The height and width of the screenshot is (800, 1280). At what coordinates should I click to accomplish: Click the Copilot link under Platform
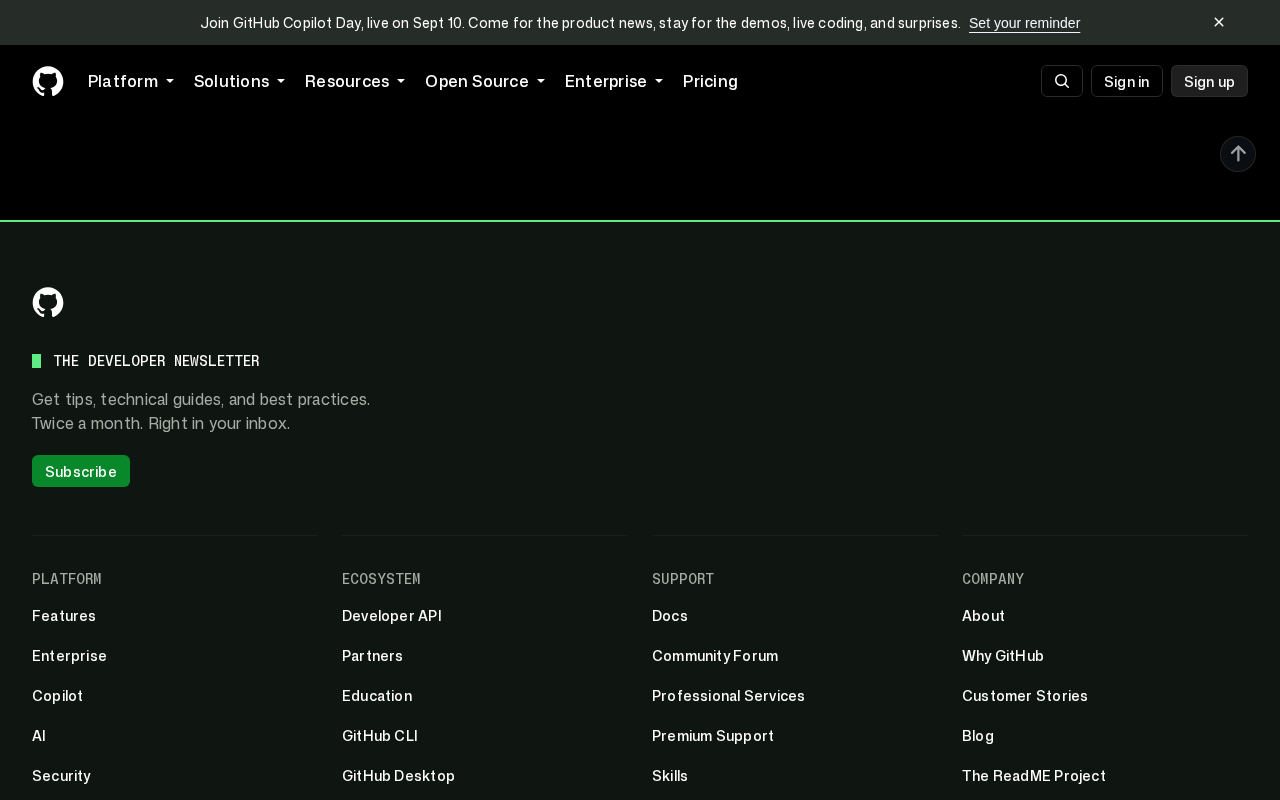click(57, 696)
